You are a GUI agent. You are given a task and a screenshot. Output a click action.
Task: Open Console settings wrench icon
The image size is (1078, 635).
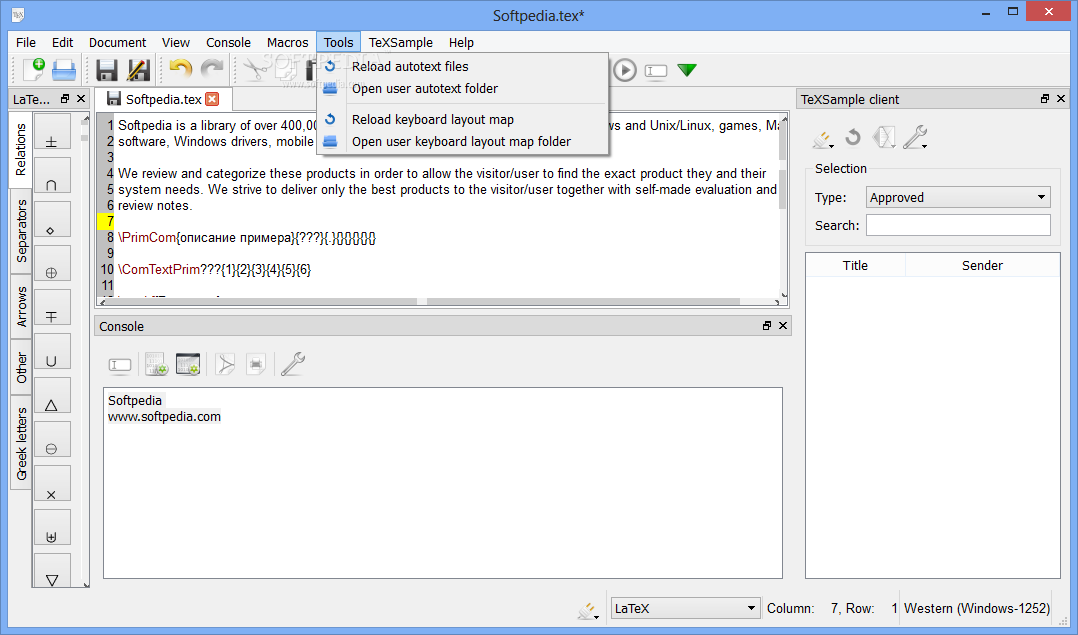click(x=292, y=364)
